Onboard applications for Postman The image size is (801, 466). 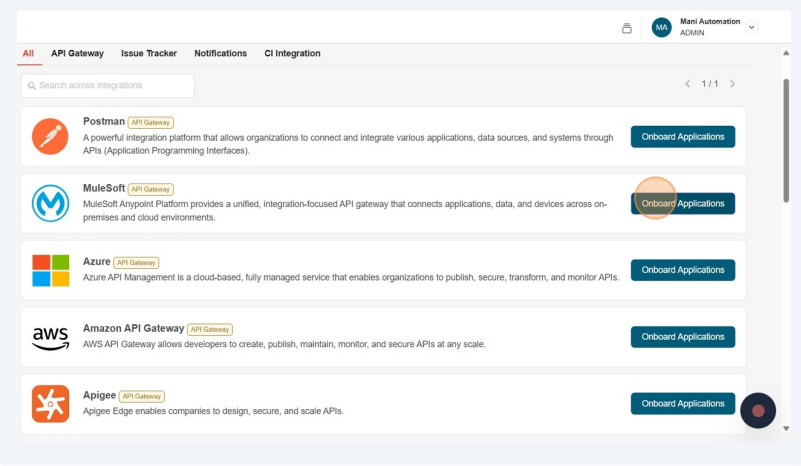tap(682, 137)
